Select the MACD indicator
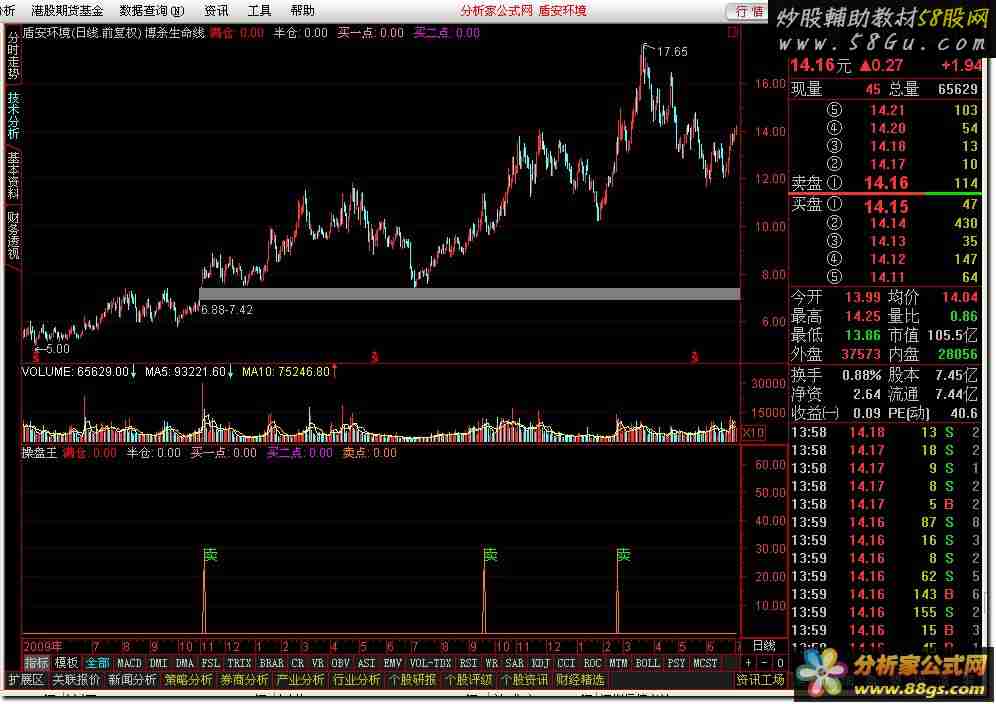Viewport: 996px width, 704px height. [129, 662]
